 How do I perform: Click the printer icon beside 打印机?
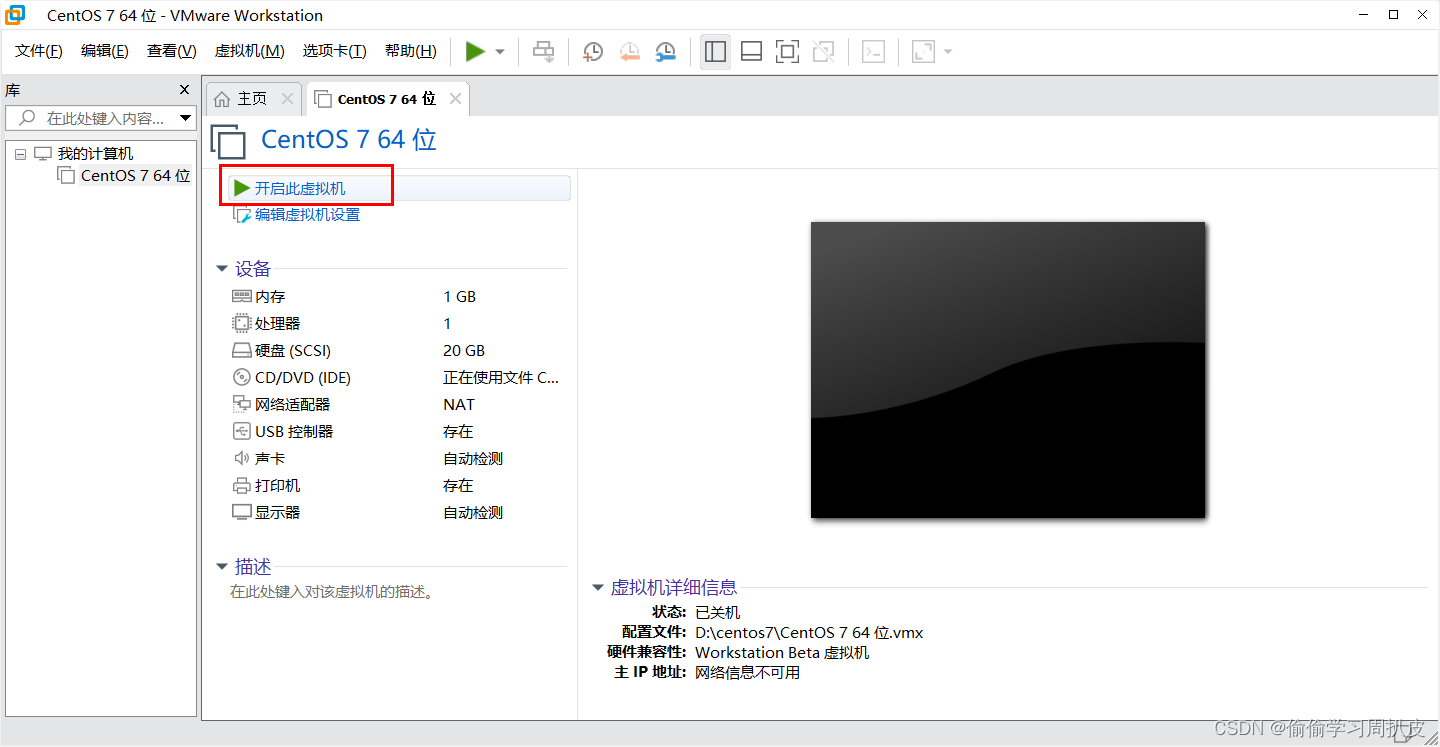click(241, 485)
